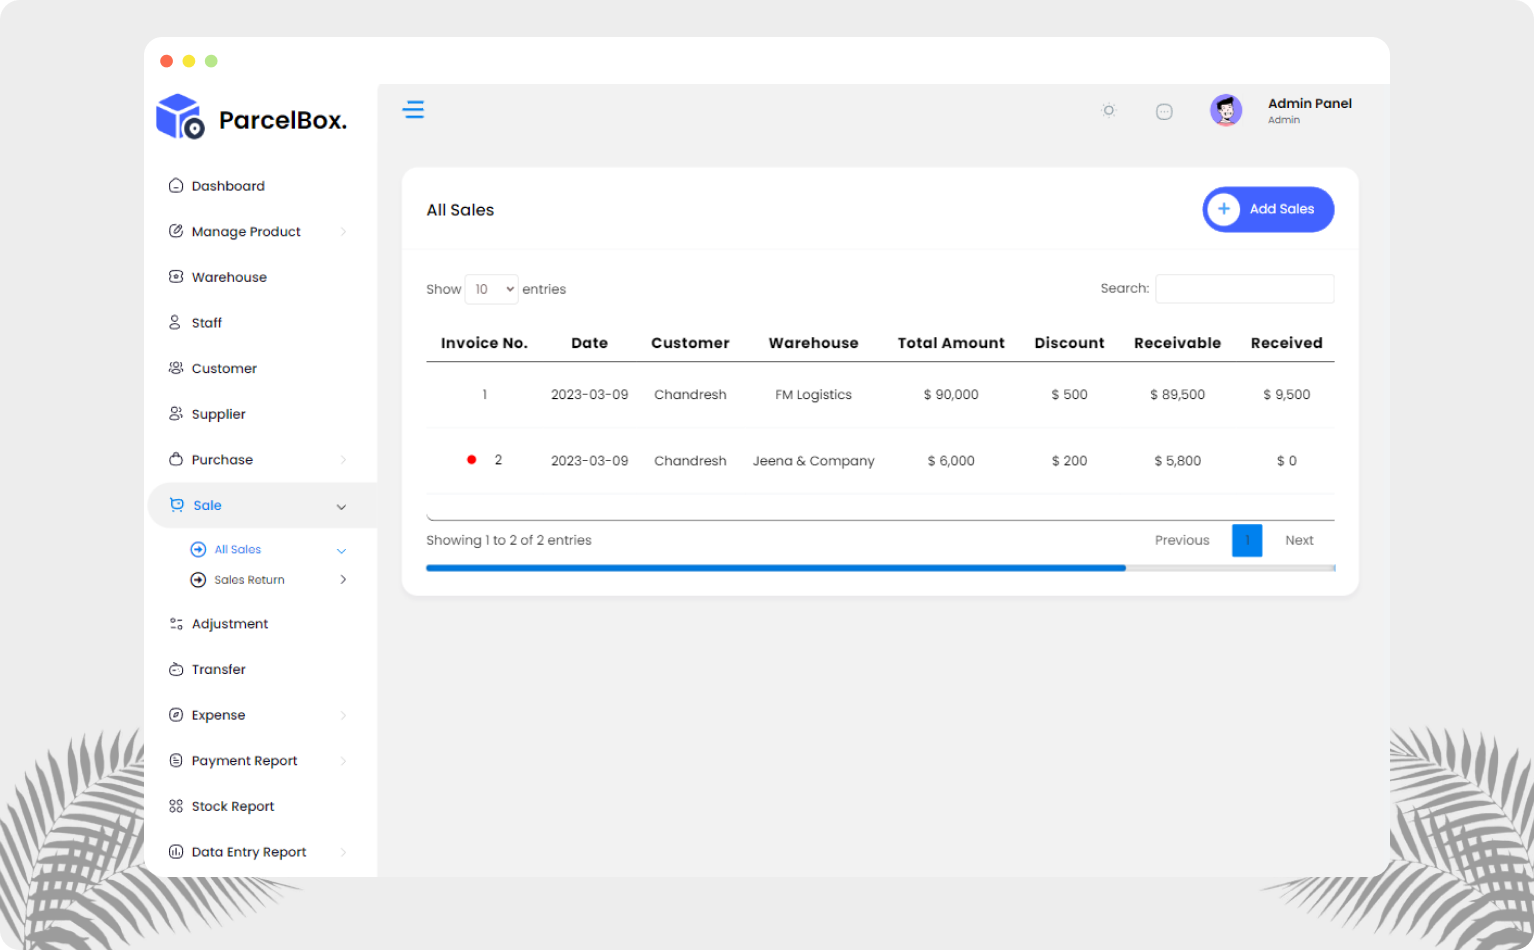This screenshot has width=1534, height=950.
Task: Open the Supplier section icon
Action: (176, 414)
